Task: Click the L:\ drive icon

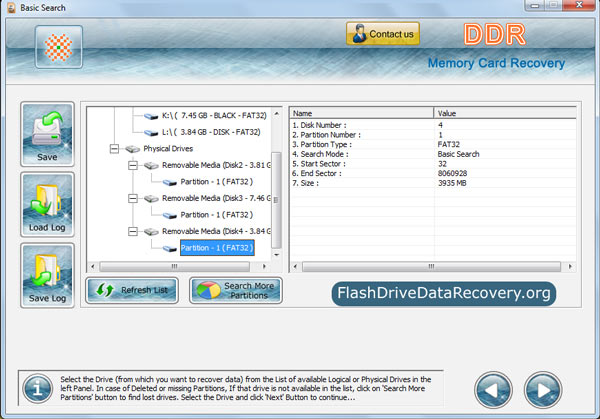Action: (x=151, y=133)
